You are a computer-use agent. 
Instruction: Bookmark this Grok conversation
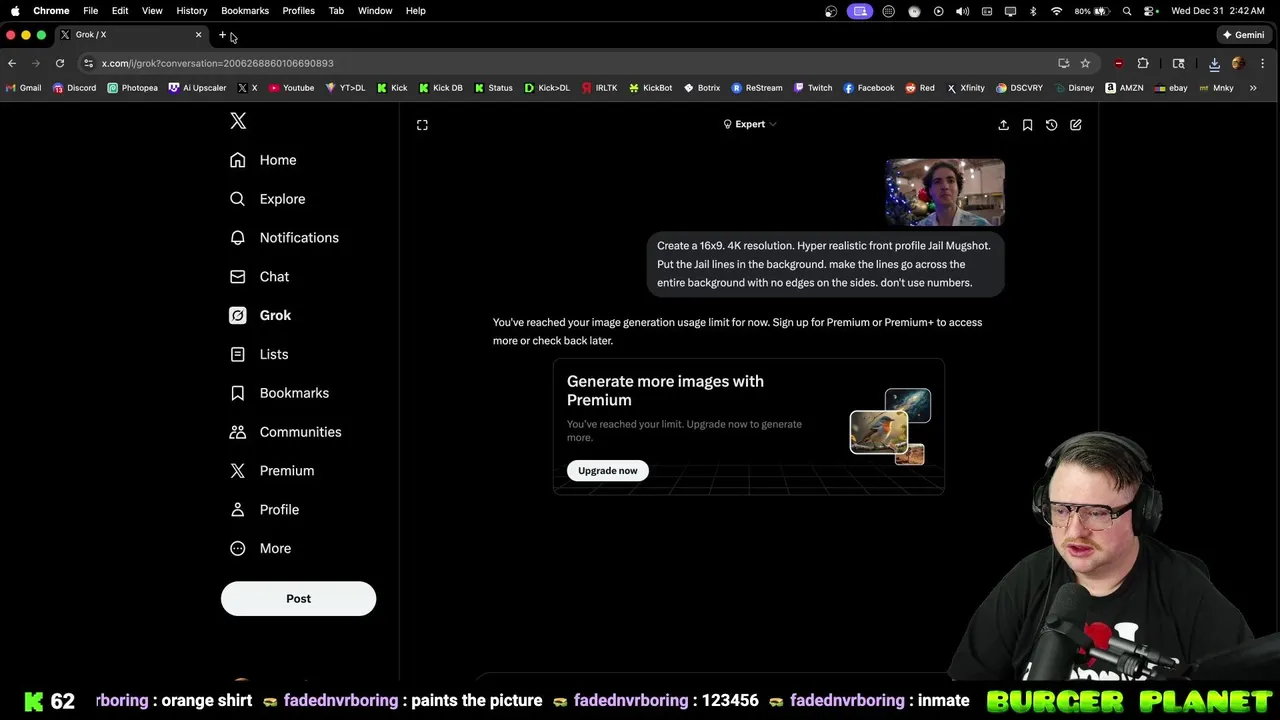[x=1027, y=125]
